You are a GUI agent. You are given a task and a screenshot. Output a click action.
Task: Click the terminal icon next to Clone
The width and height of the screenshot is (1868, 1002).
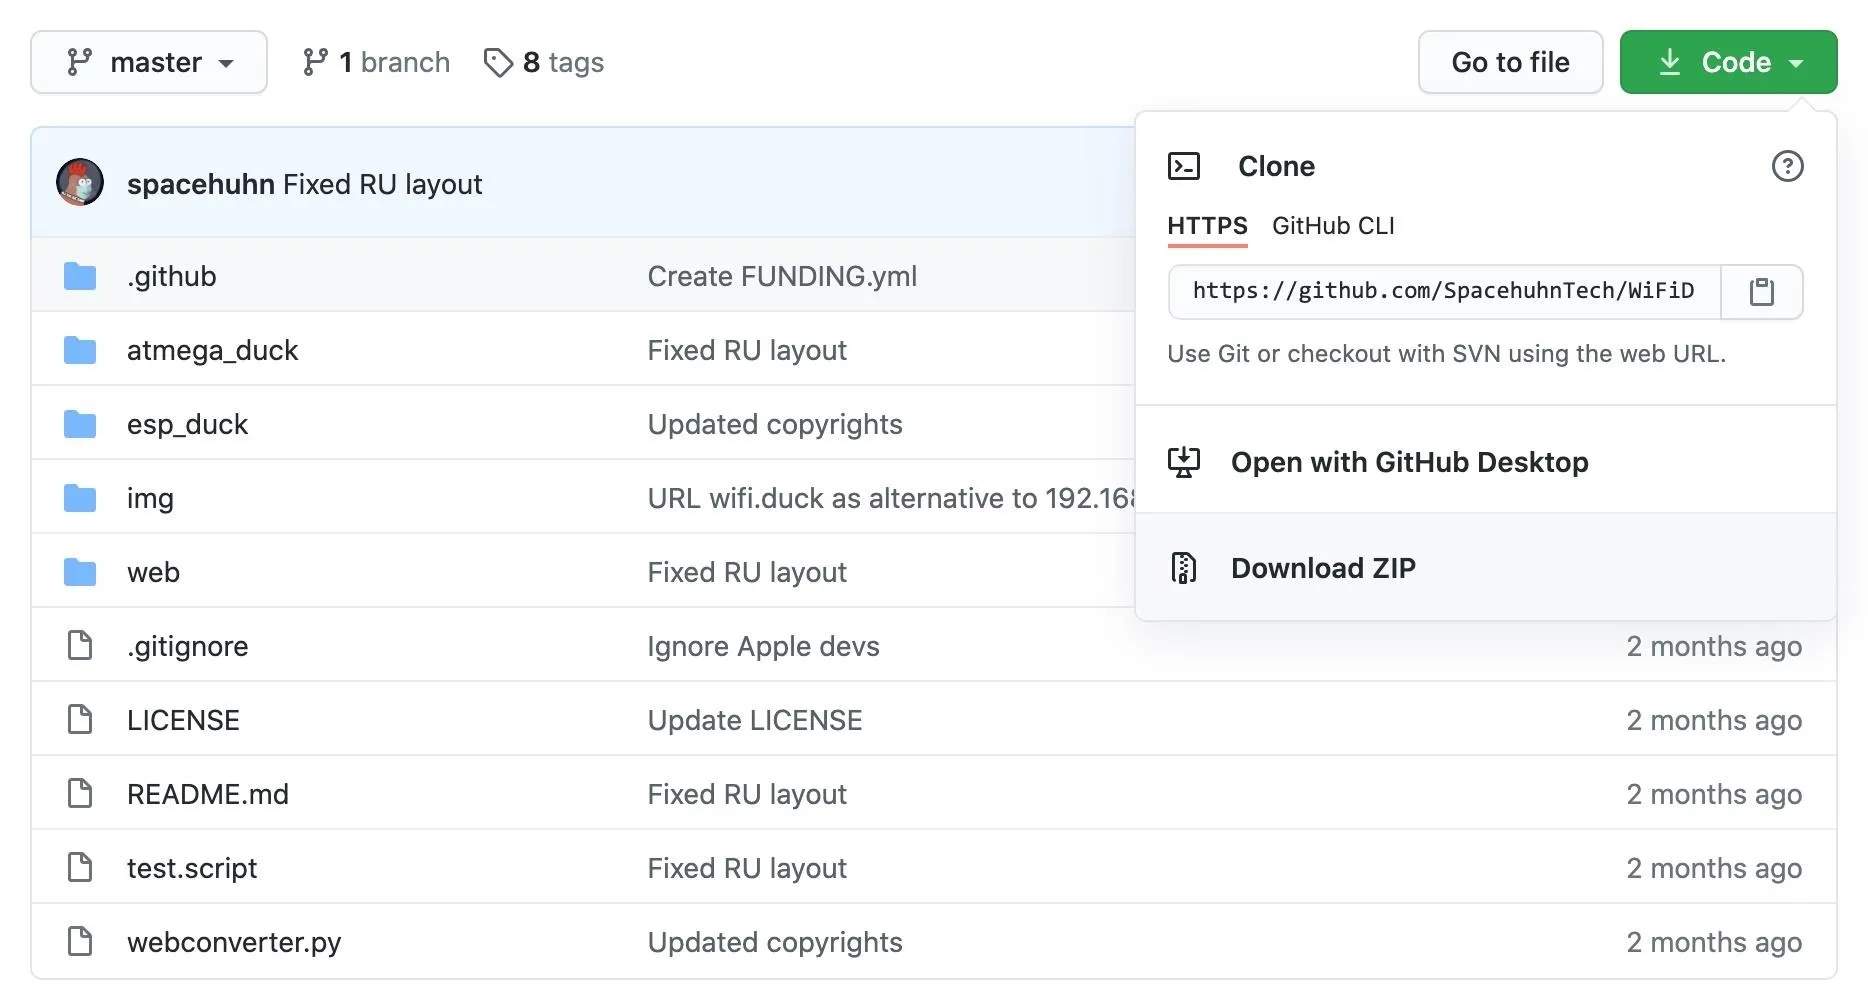coord(1184,166)
